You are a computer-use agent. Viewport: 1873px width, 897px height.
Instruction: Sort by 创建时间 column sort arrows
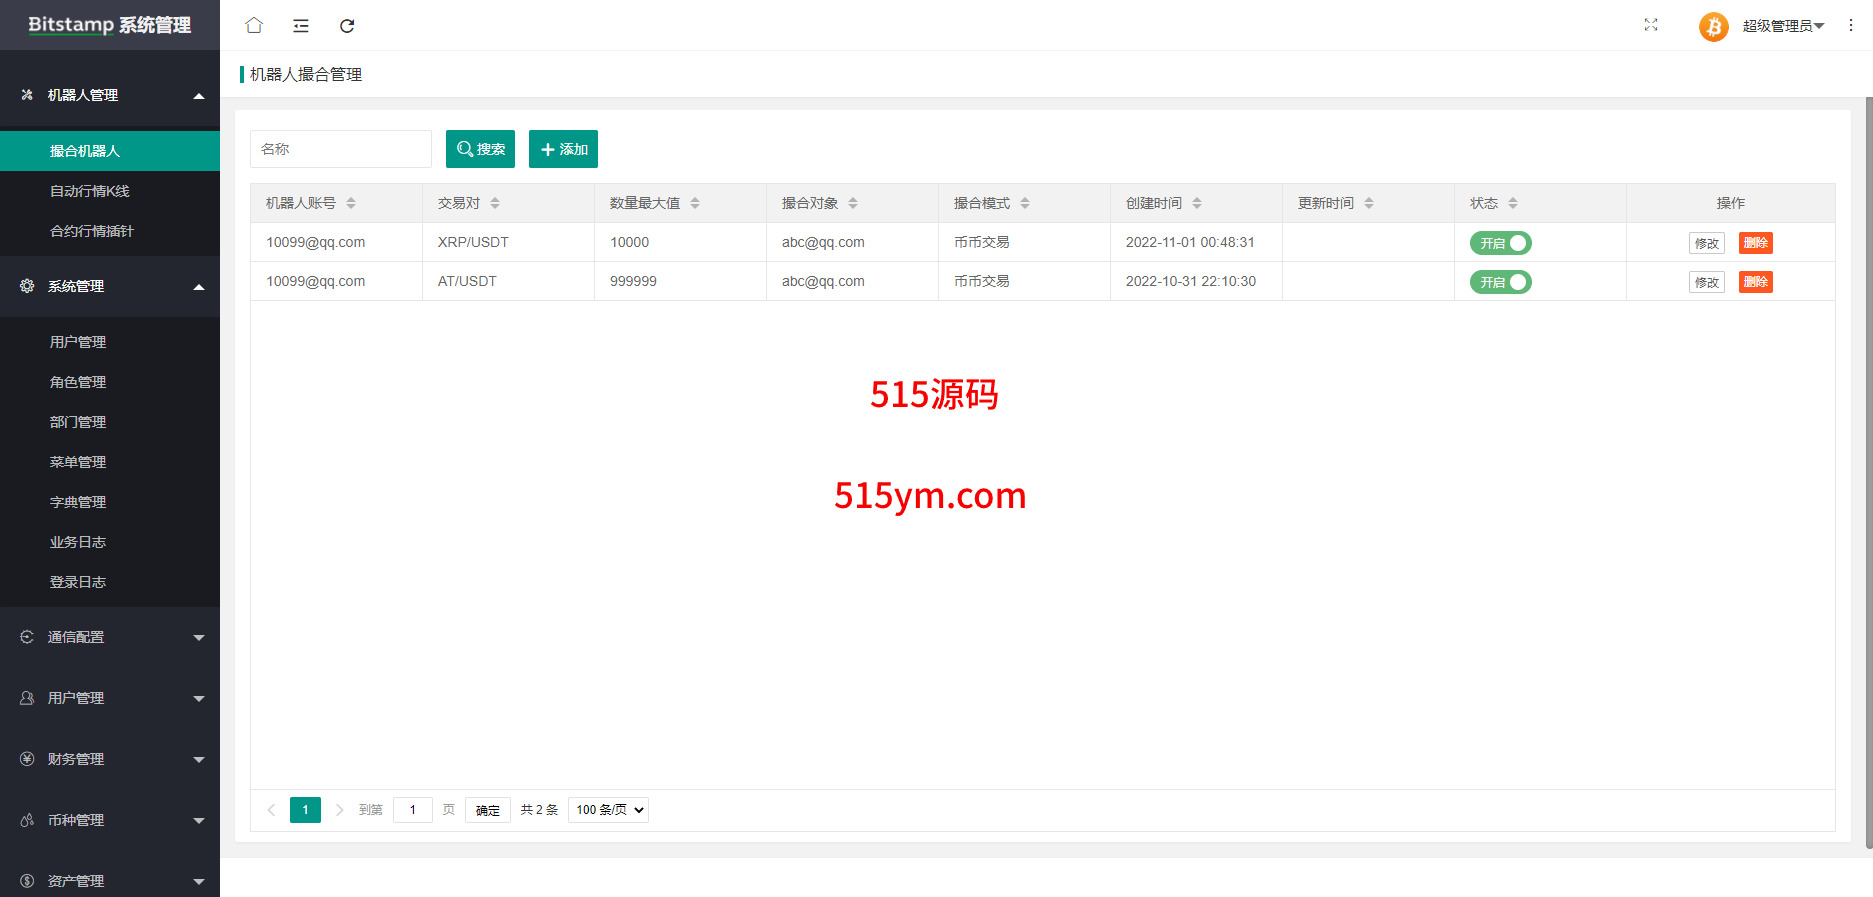click(1197, 203)
